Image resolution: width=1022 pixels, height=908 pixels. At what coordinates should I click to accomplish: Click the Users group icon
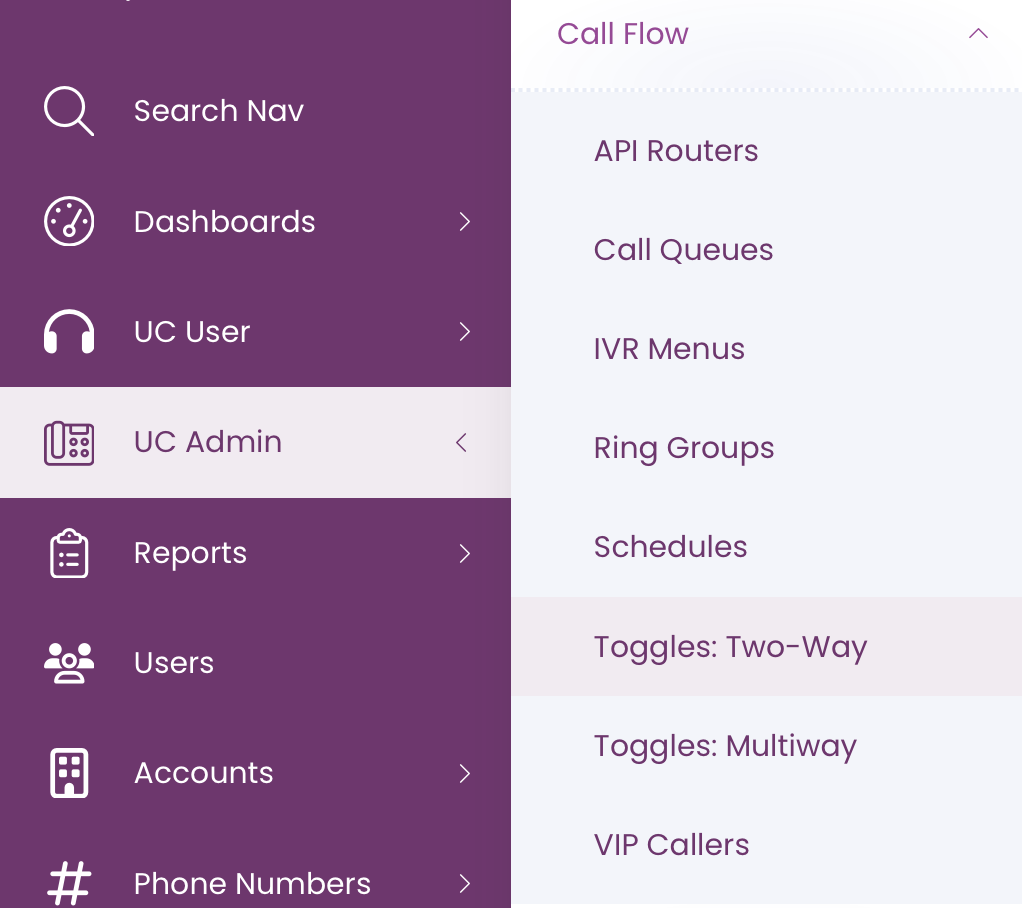(x=68, y=663)
